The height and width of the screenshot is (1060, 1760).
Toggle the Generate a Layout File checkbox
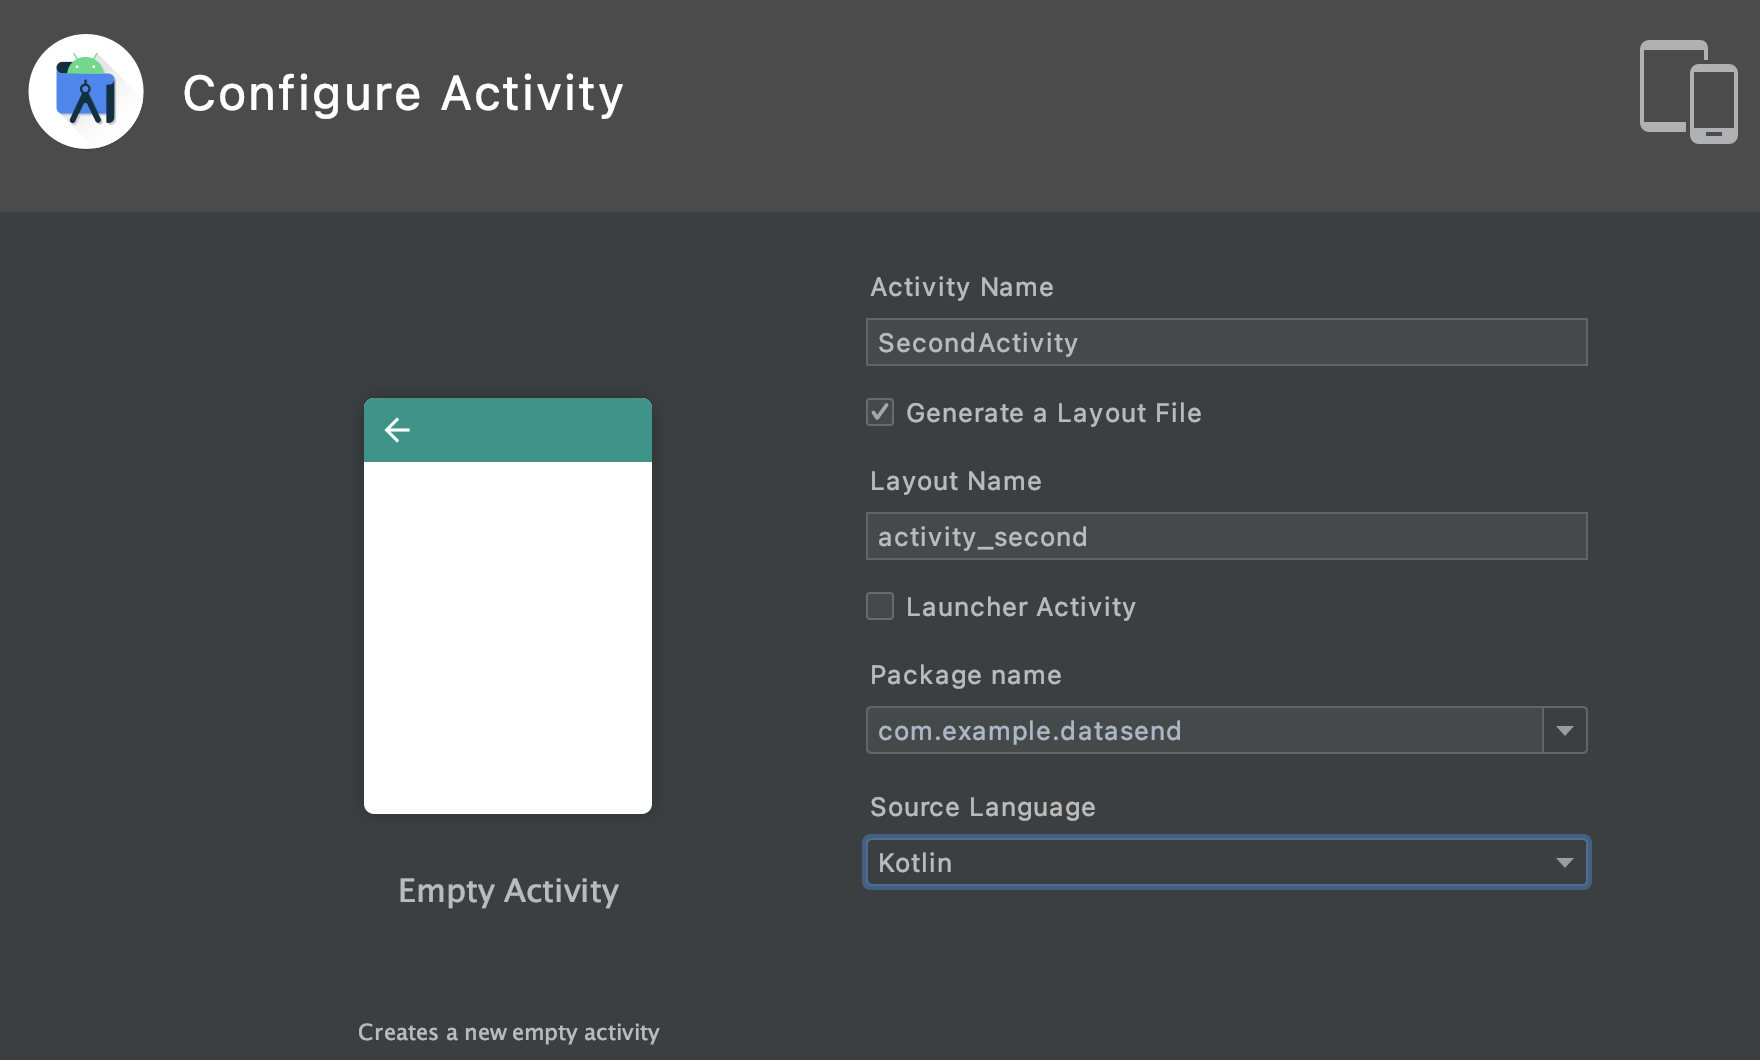point(880,412)
